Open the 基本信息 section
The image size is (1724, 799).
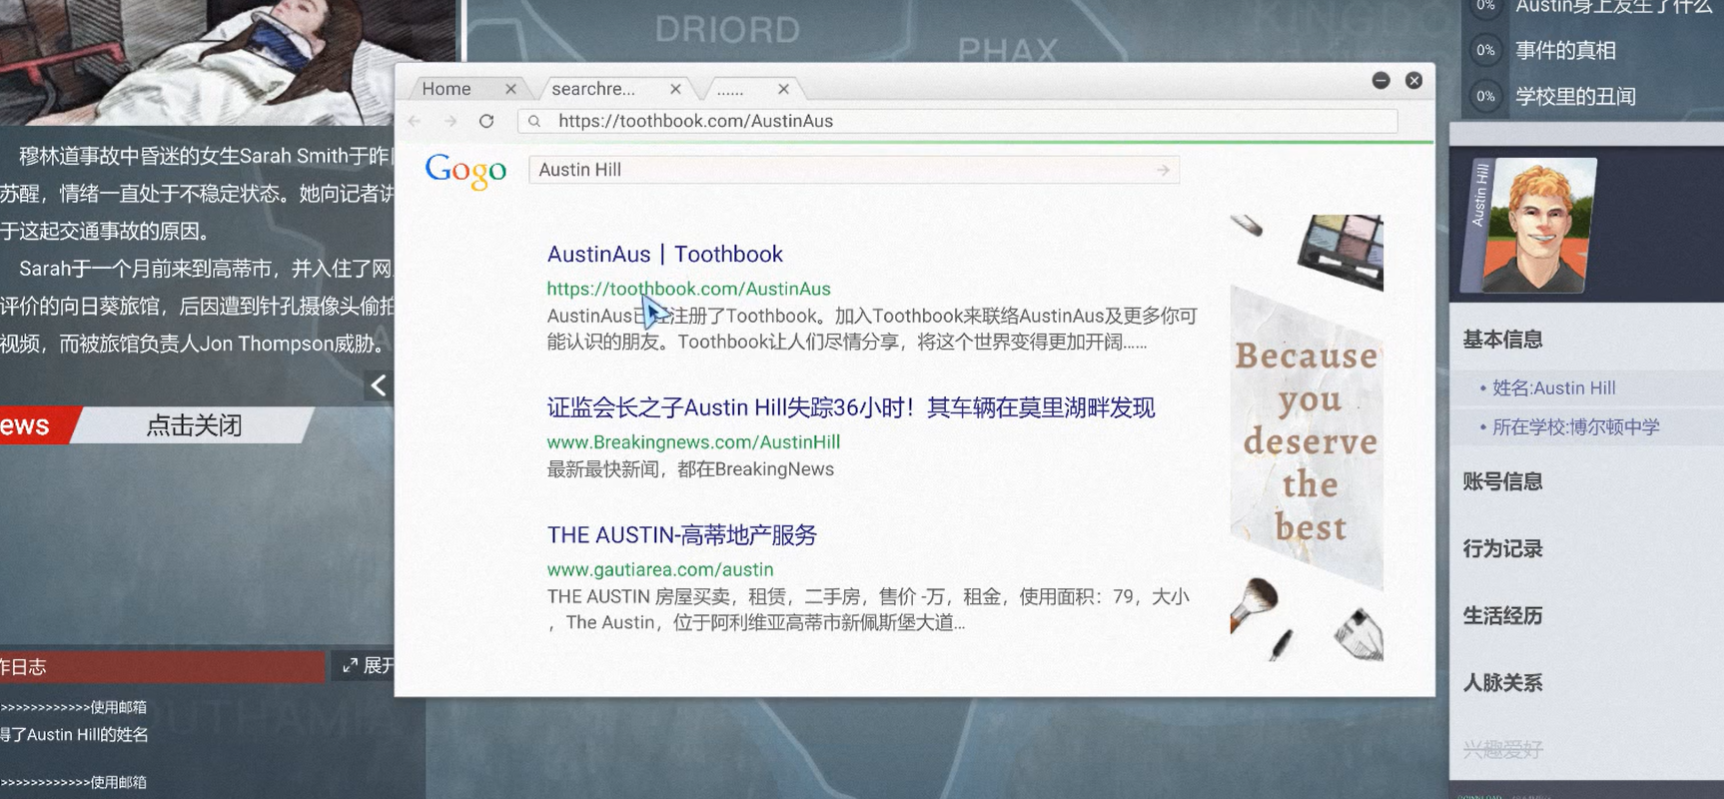[x=1503, y=340]
